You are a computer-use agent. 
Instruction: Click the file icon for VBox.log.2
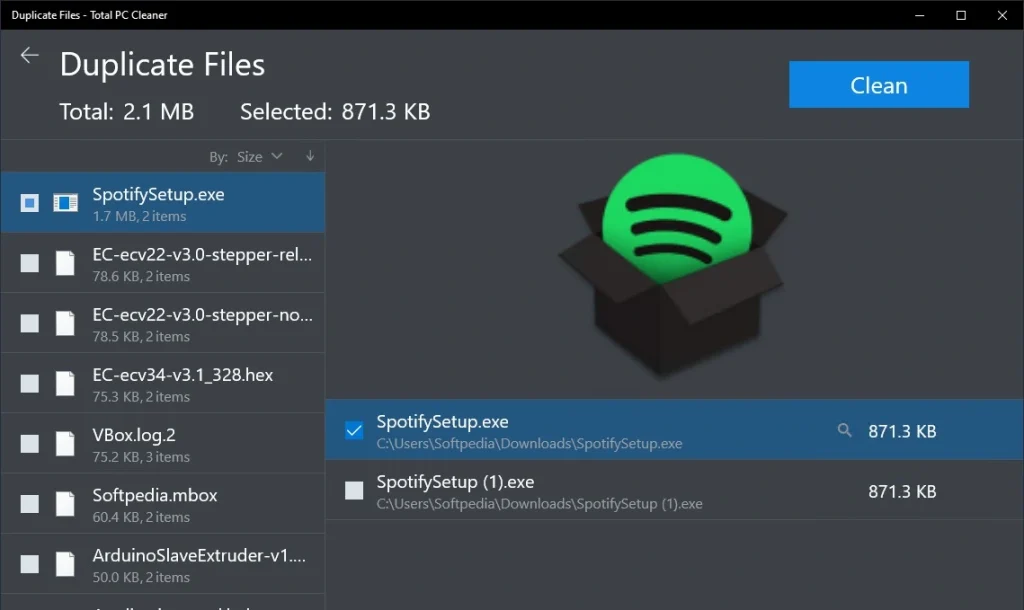(65, 443)
